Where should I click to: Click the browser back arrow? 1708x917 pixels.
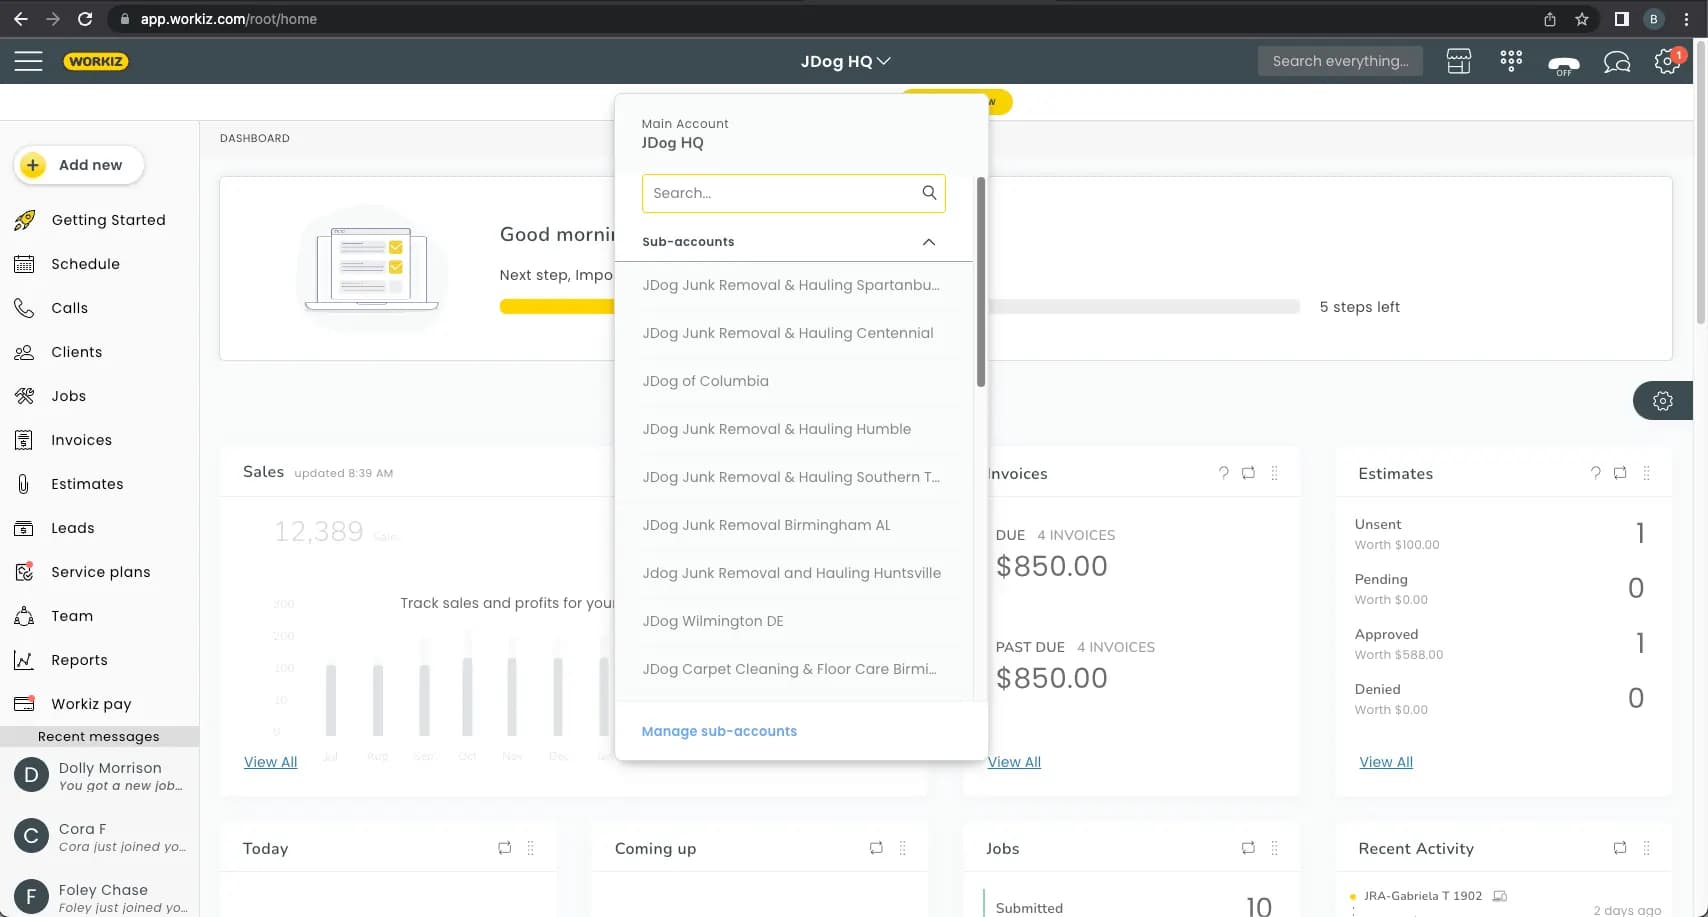20,19
